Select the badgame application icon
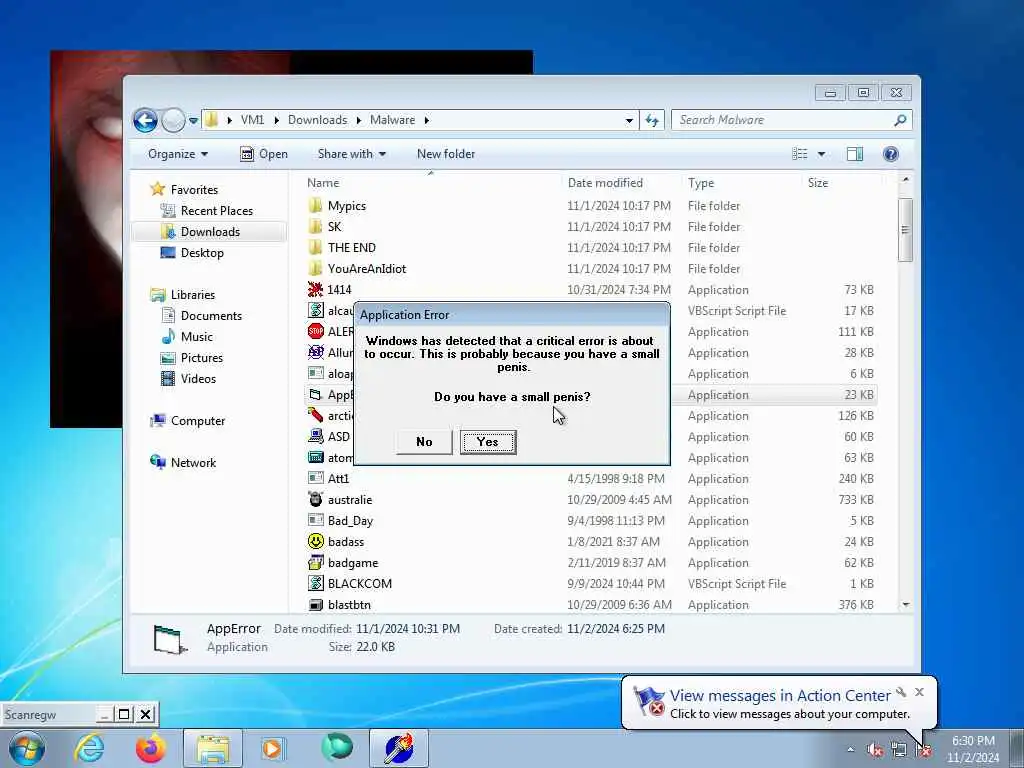Image resolution: width=1024 pixels, height=768 pixels. [315, 562]
